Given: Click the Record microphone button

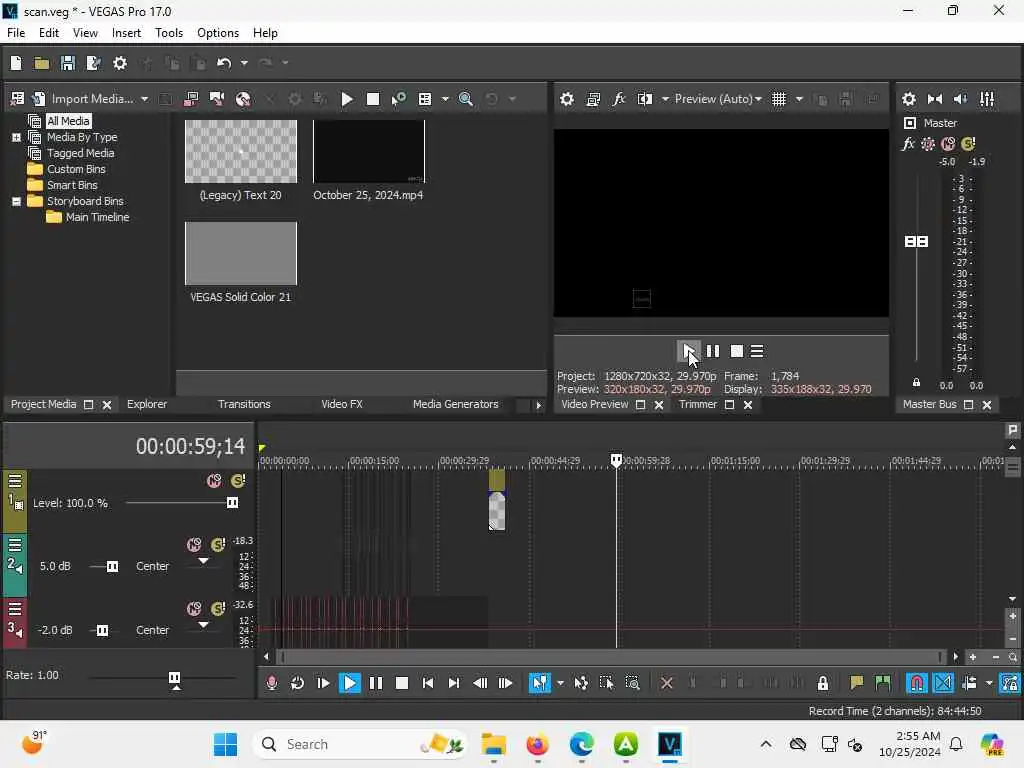Looking at the screenshot, I should pyautogui.click(x=272, y=683).
